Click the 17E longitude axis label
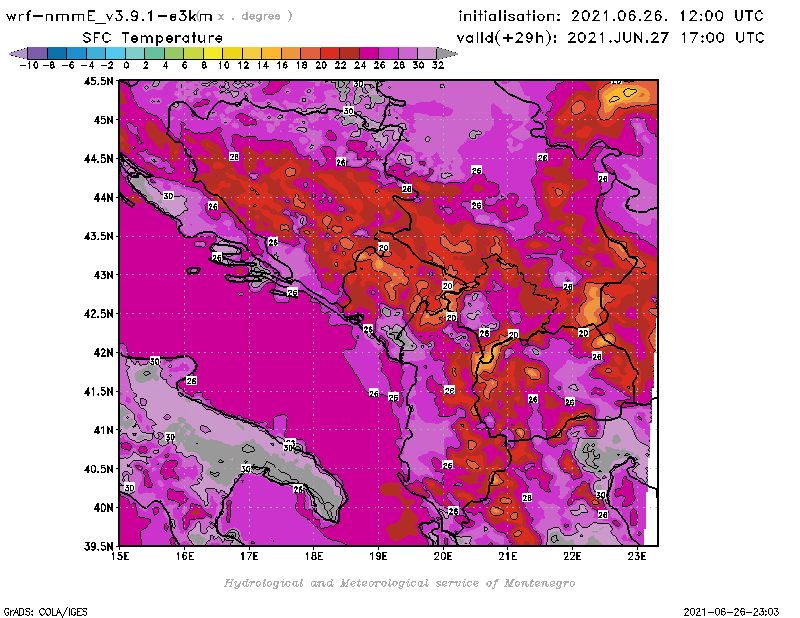 249,556
